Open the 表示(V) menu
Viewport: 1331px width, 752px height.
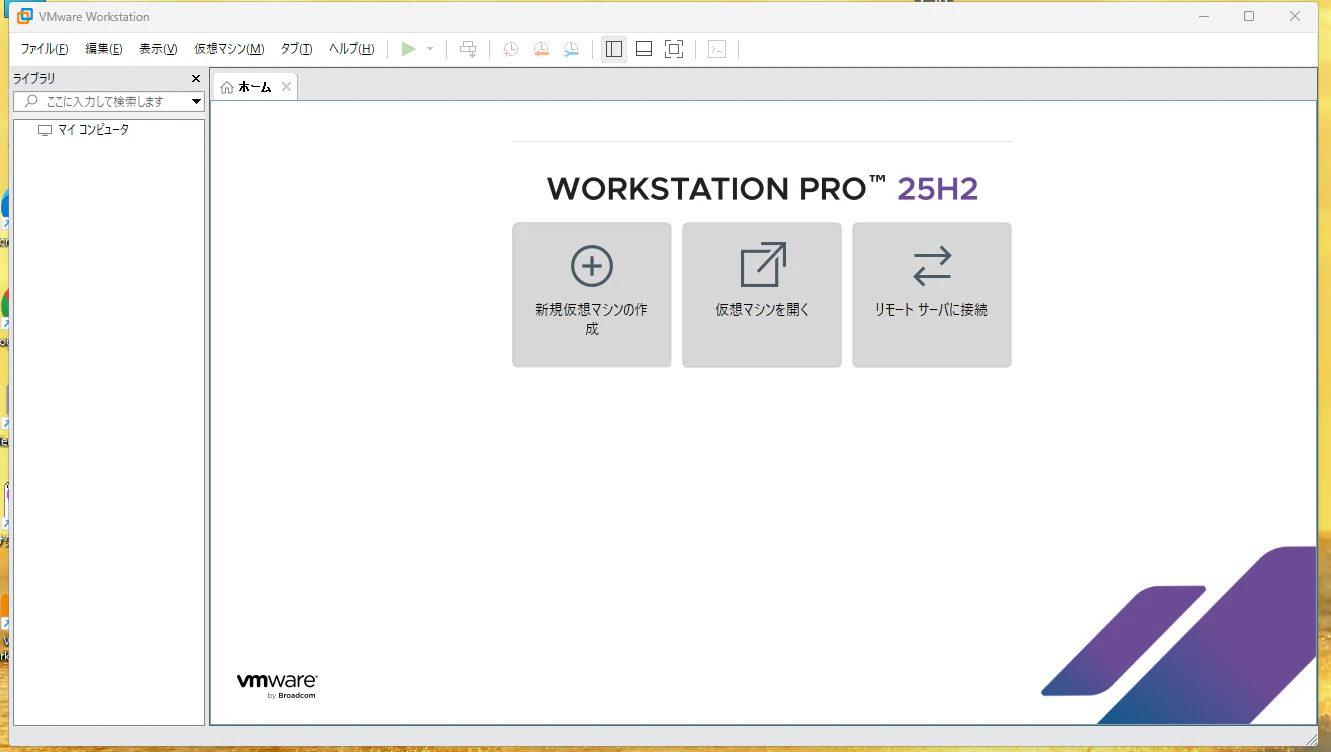point(158,49)
